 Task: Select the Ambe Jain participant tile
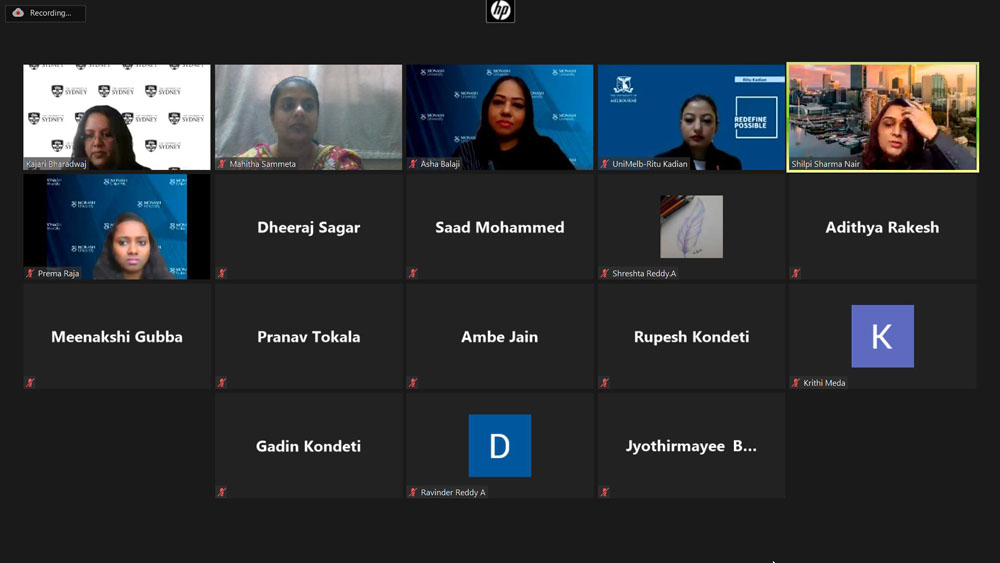click(500, 336)
